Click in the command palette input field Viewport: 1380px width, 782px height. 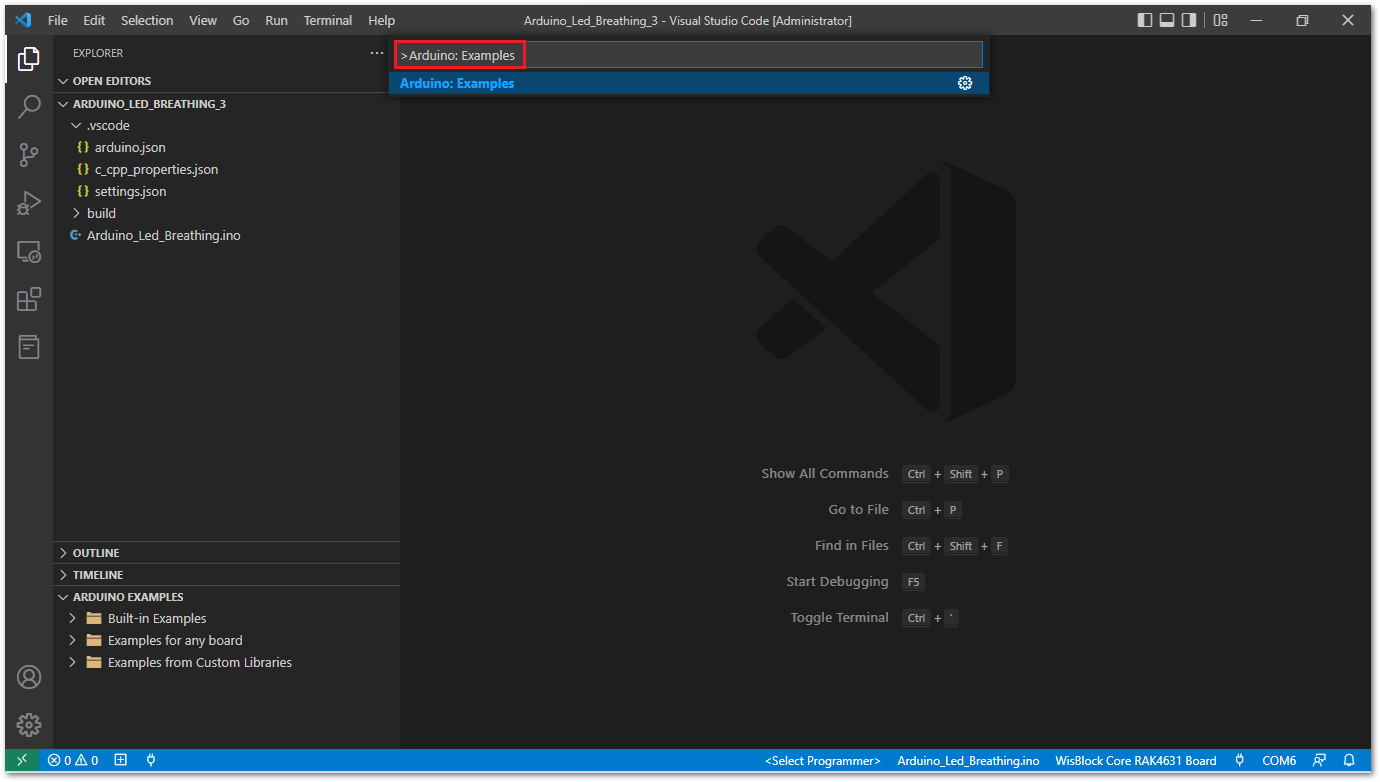click(x=689, y=55)
